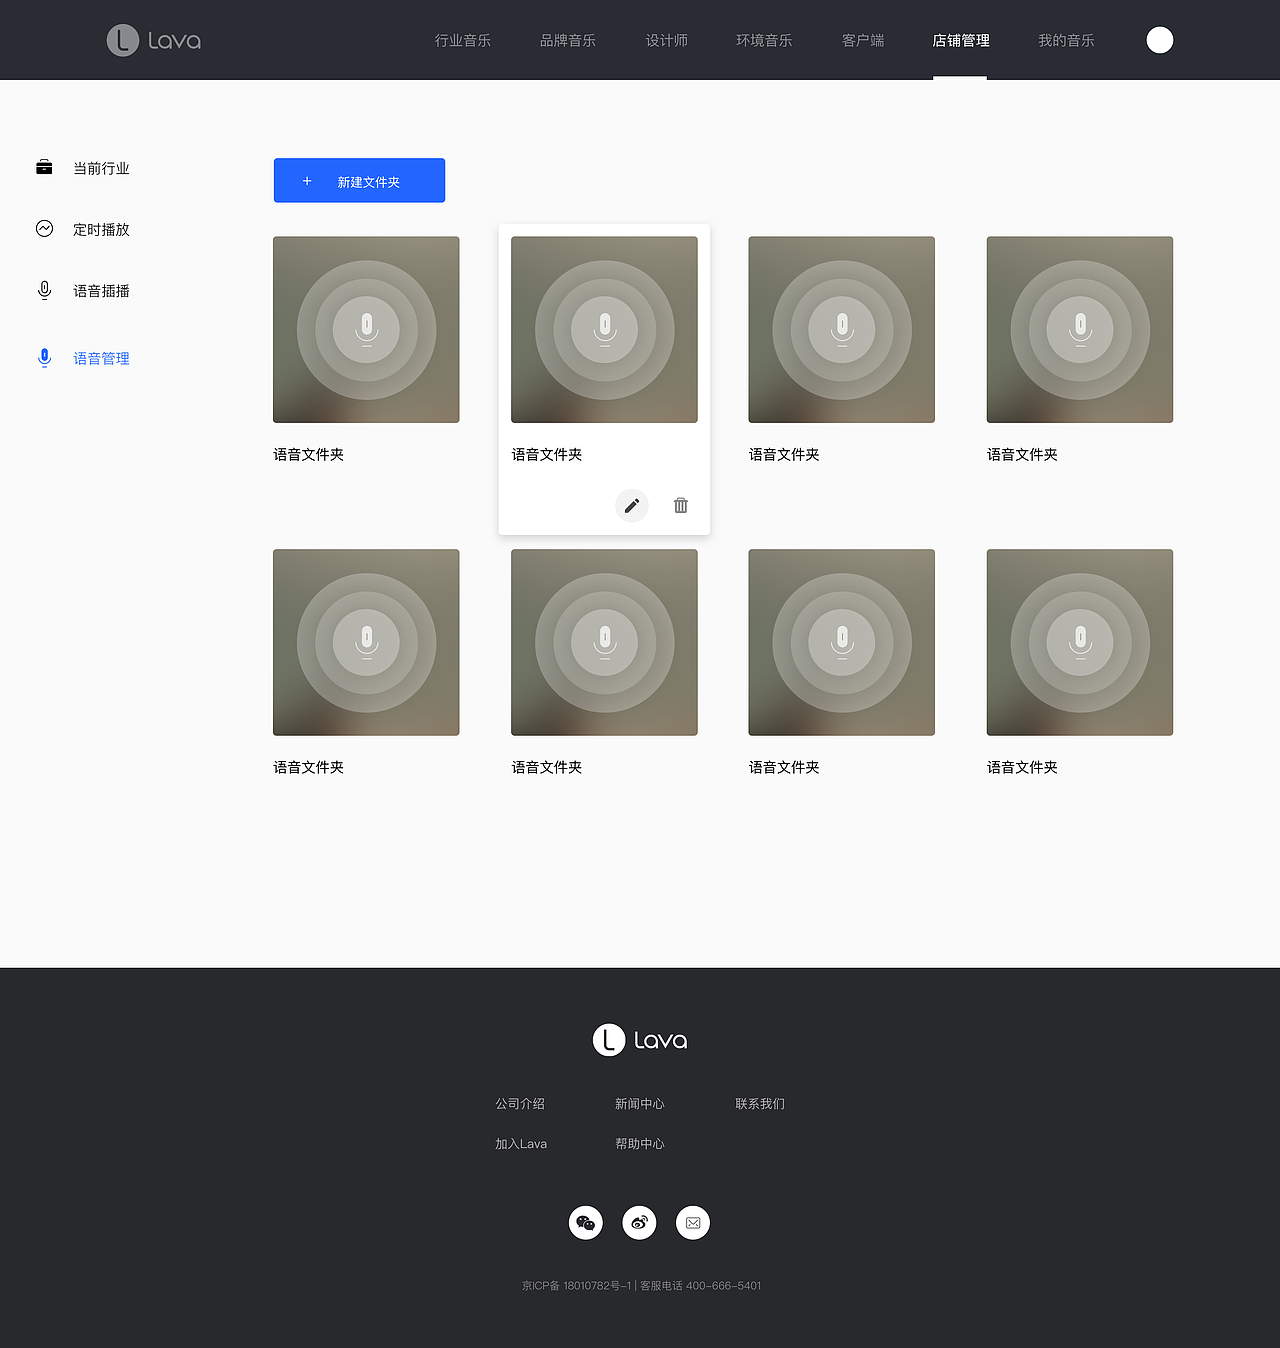This screenshot has height=1348, width=1280.
Task: Edit the highlighted folder with the pencil icon
Action: pos(632,506)
